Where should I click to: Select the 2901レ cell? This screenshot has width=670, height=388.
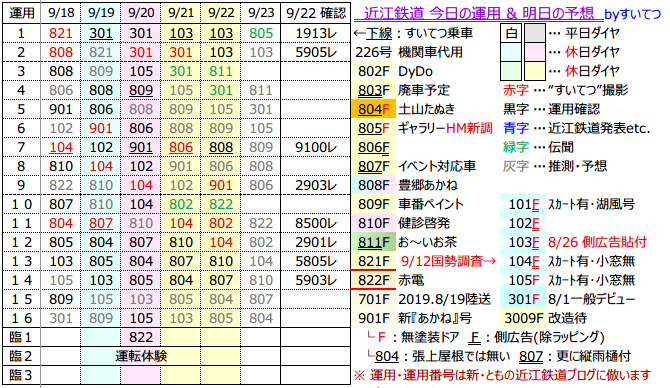click(315, 242)
